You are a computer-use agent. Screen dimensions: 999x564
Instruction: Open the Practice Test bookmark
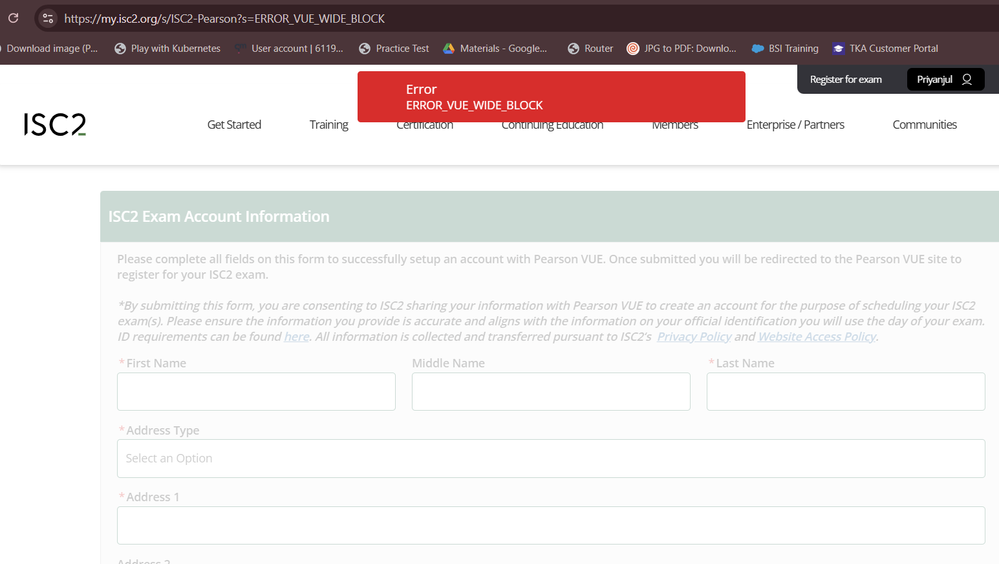394,48
